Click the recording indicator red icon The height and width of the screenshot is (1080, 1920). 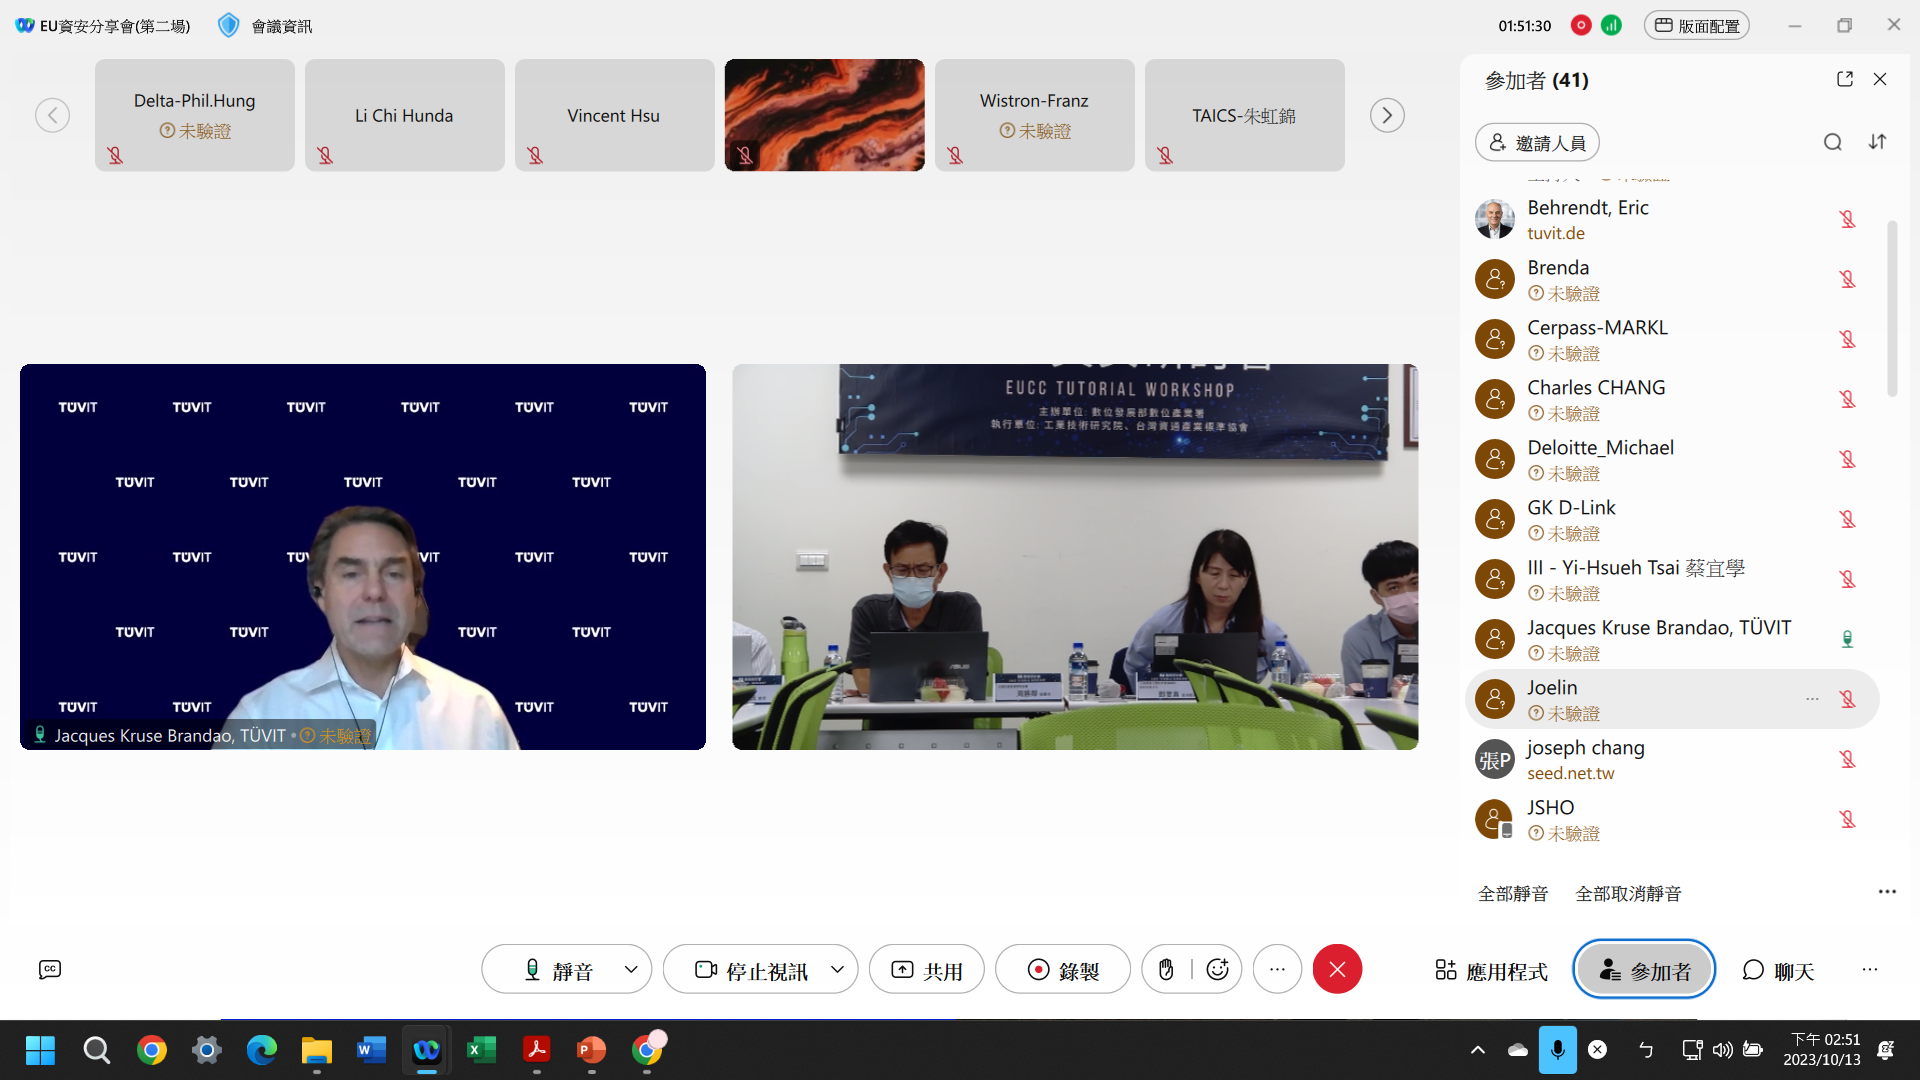tap(1581, 25)
